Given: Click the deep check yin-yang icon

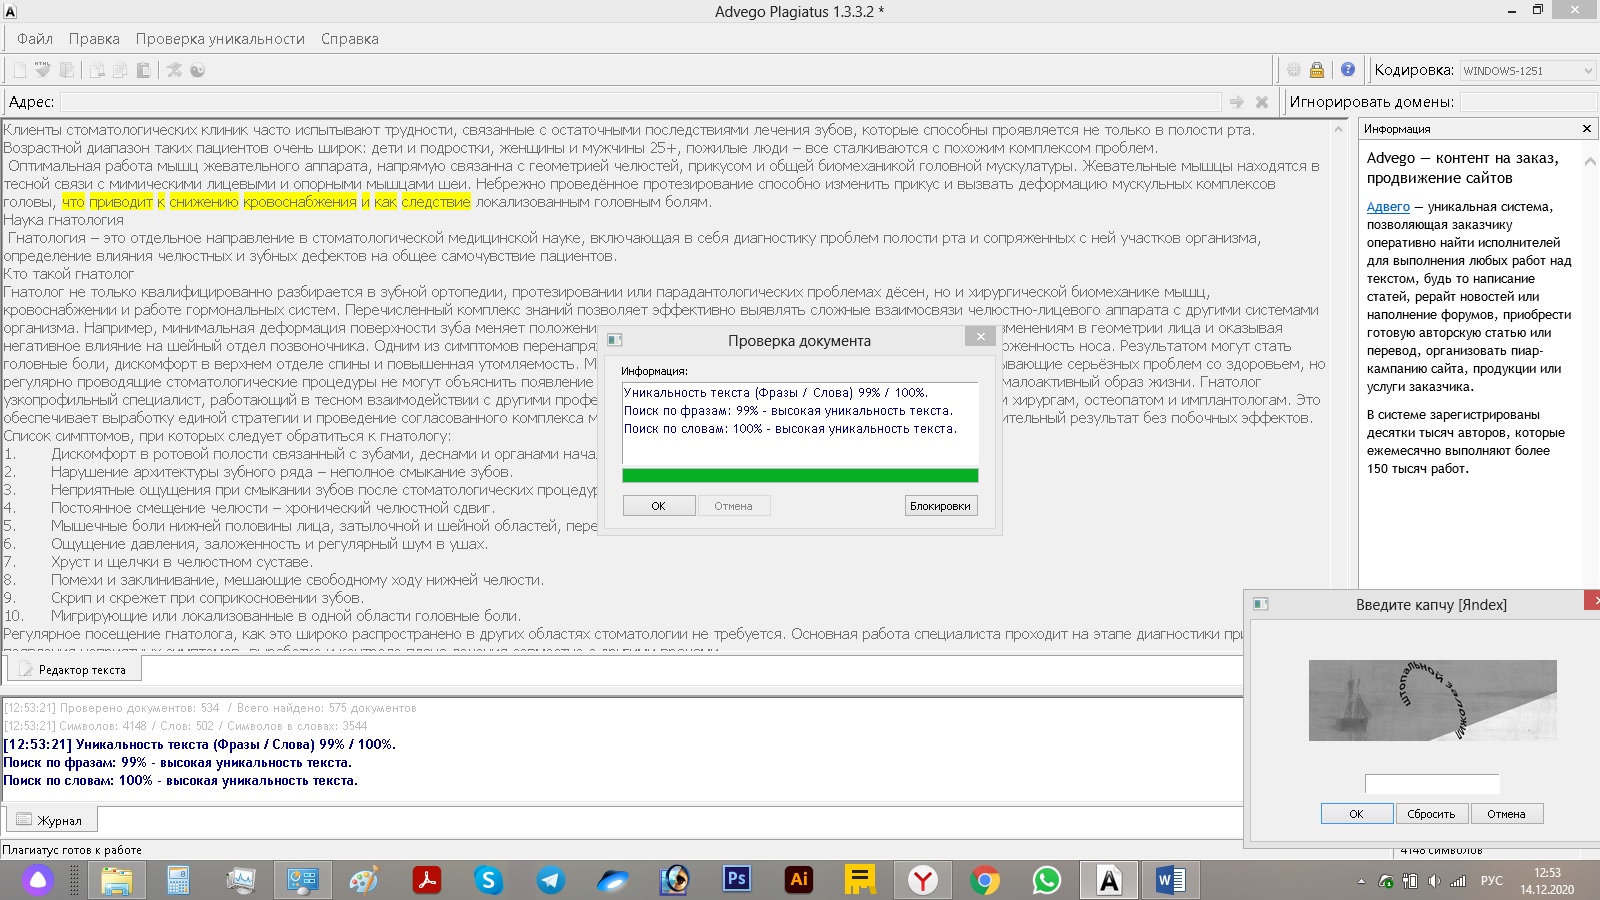Looking at the screenshot, I should tap(198, 70).
